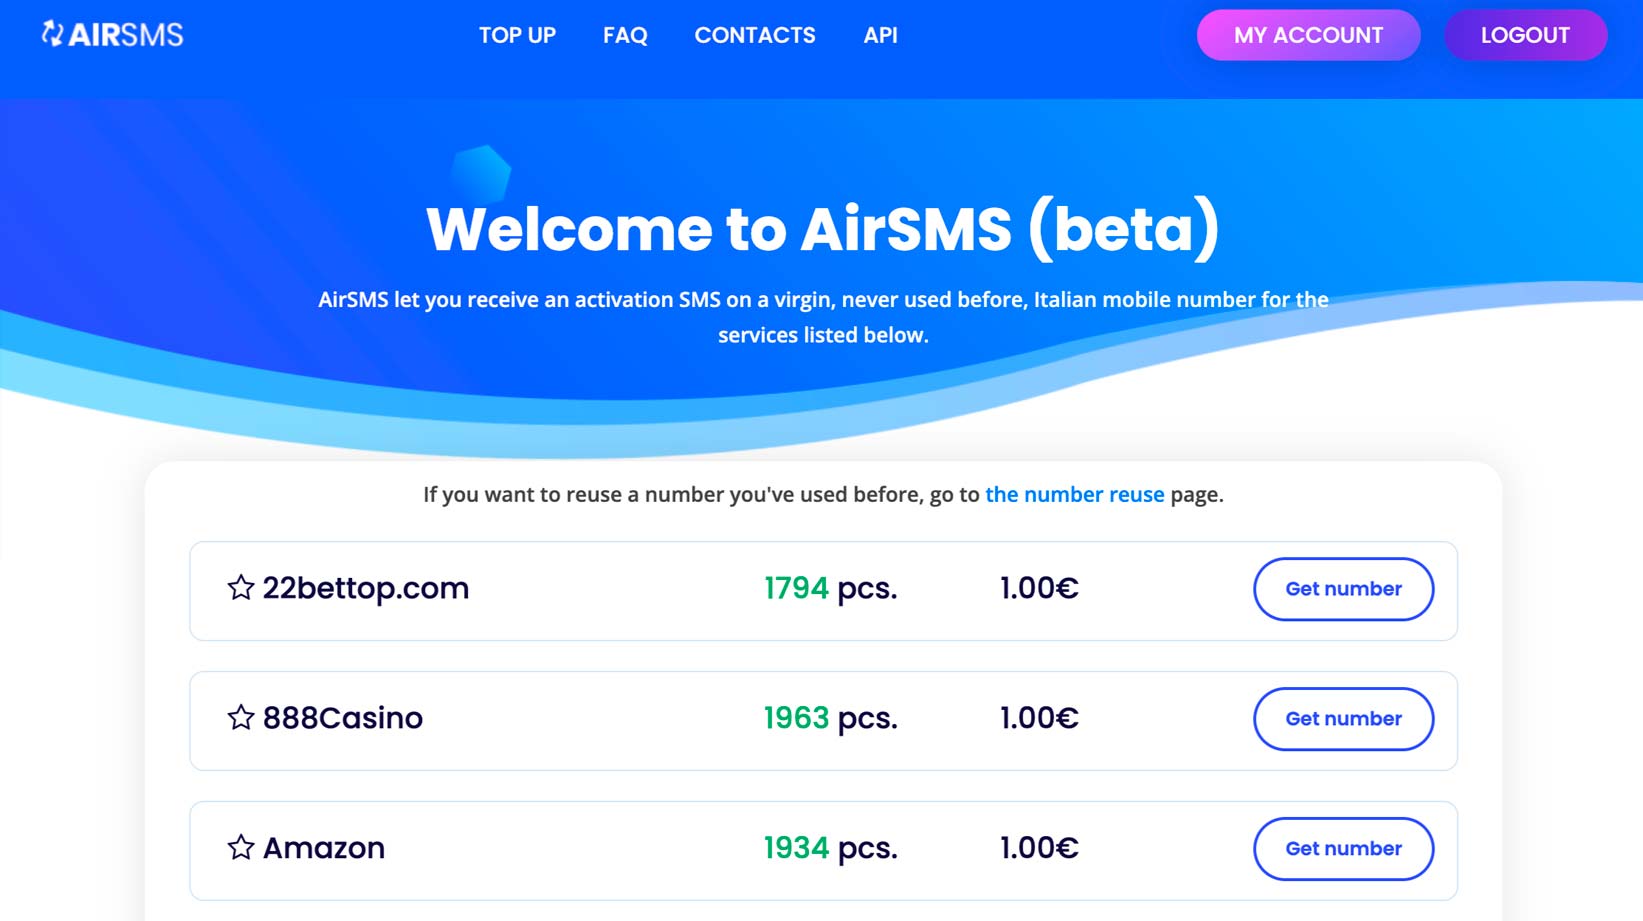Follow the number reuse link
This screenshot has width=1643, height=921.
(1074, 494)
